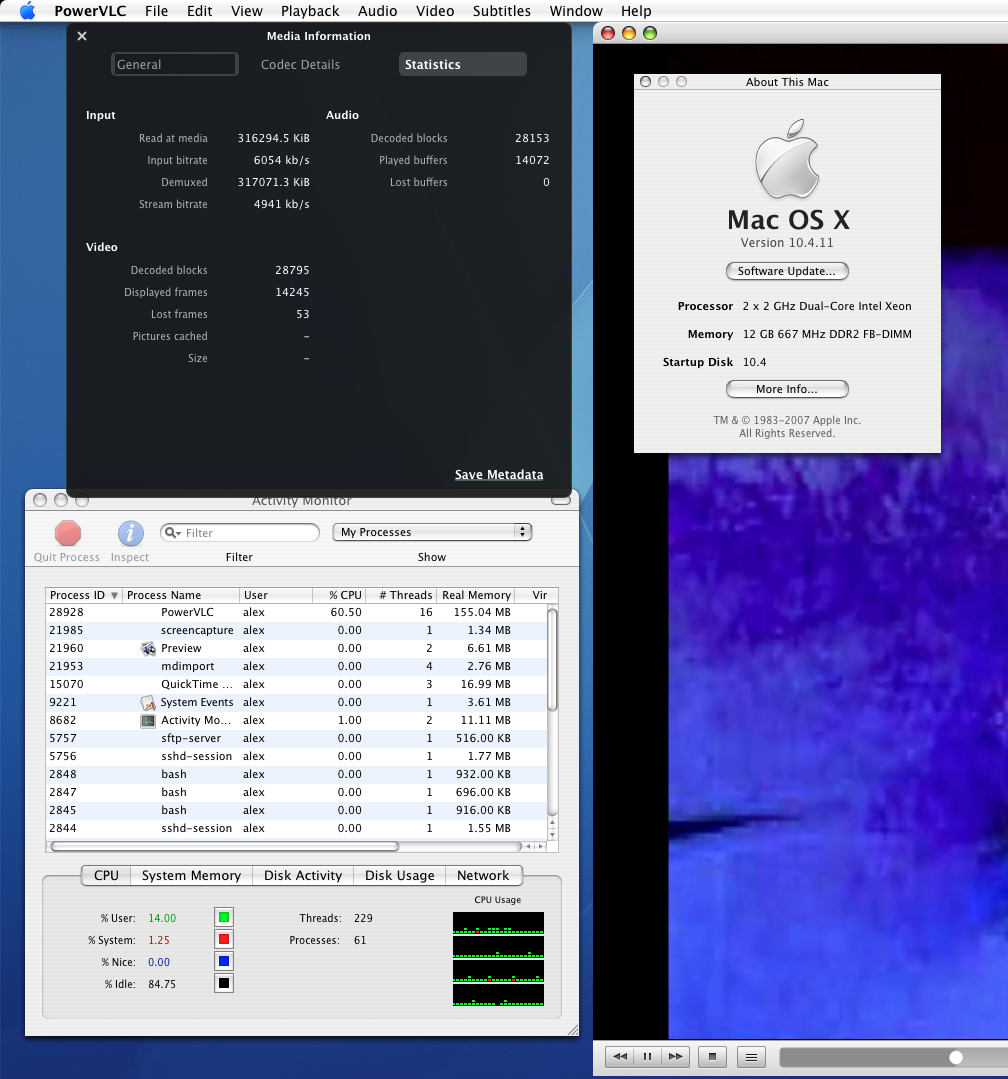The height and width of the screenshot is (1079, 1008).
Task: Click the playback position slider knob
Action: click(956, 1057)
